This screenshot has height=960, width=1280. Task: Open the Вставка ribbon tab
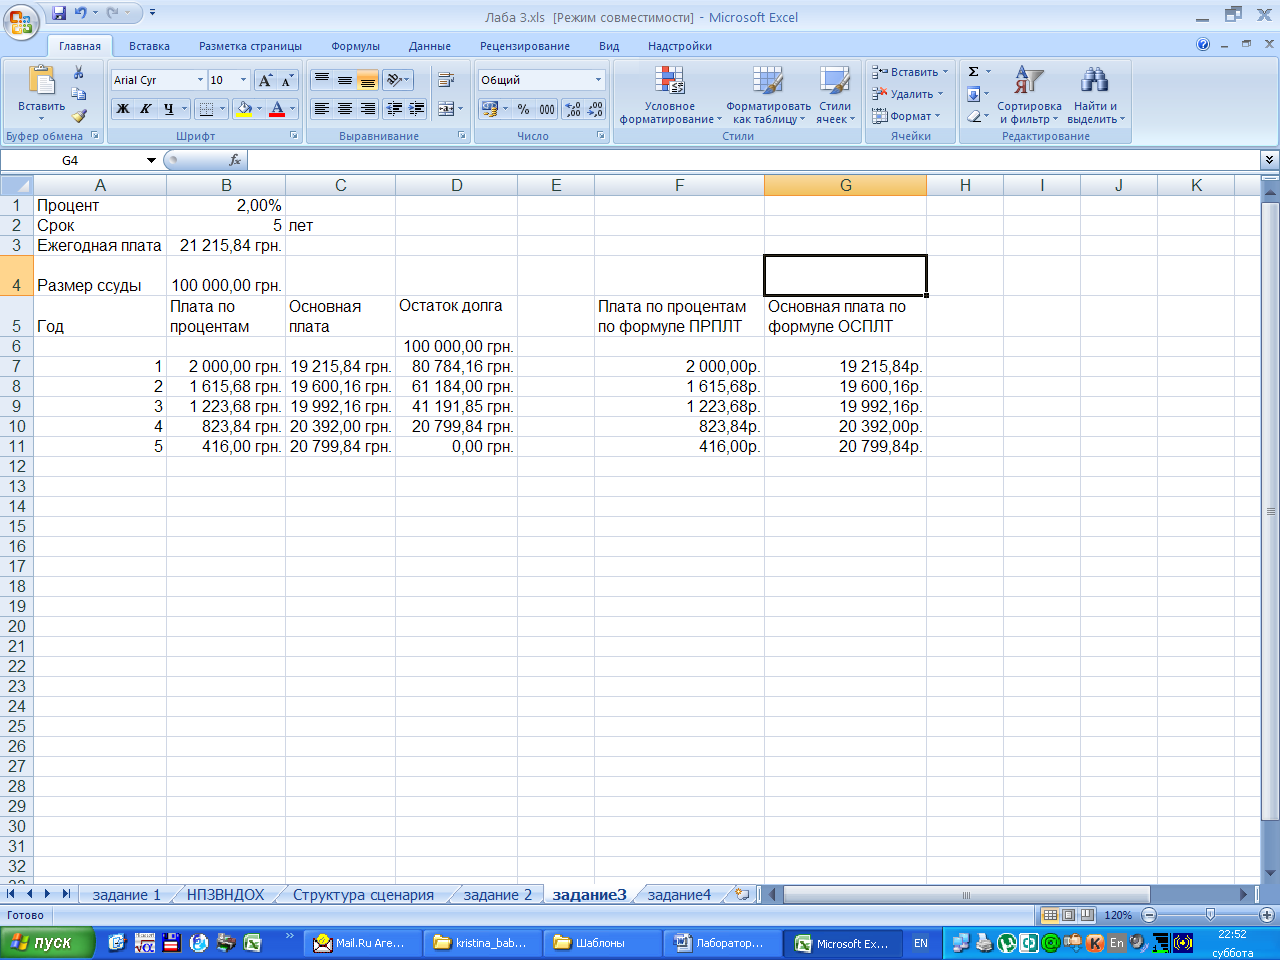click(x=149, y=46)
